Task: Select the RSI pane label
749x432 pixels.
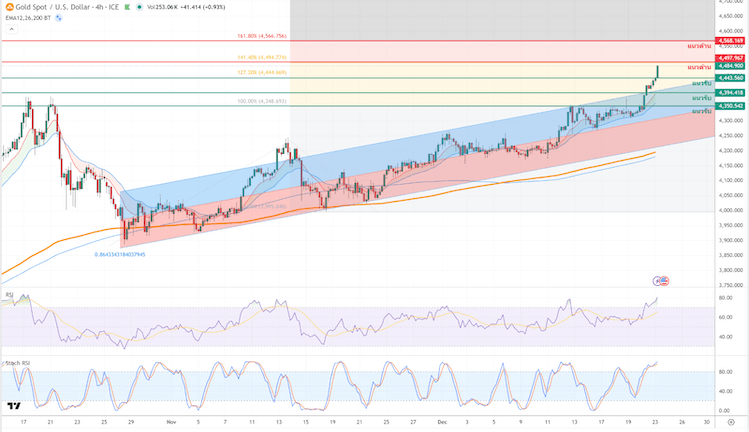Action: [9, 295]
